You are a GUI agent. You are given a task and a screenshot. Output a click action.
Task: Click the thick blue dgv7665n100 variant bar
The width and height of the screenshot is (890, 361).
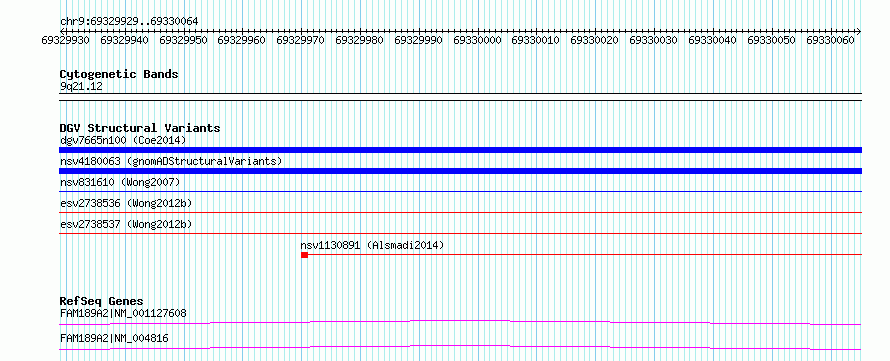pyautogui.click(x=460, y=150)
